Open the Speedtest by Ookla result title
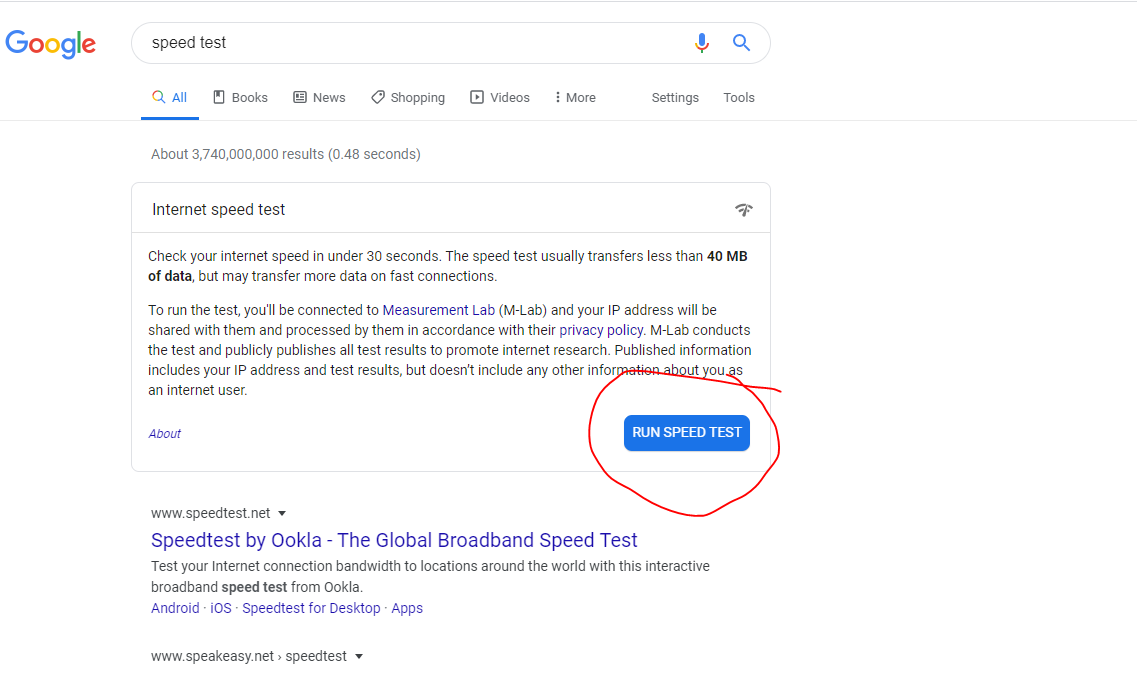1137x673 pixels. 394,540
